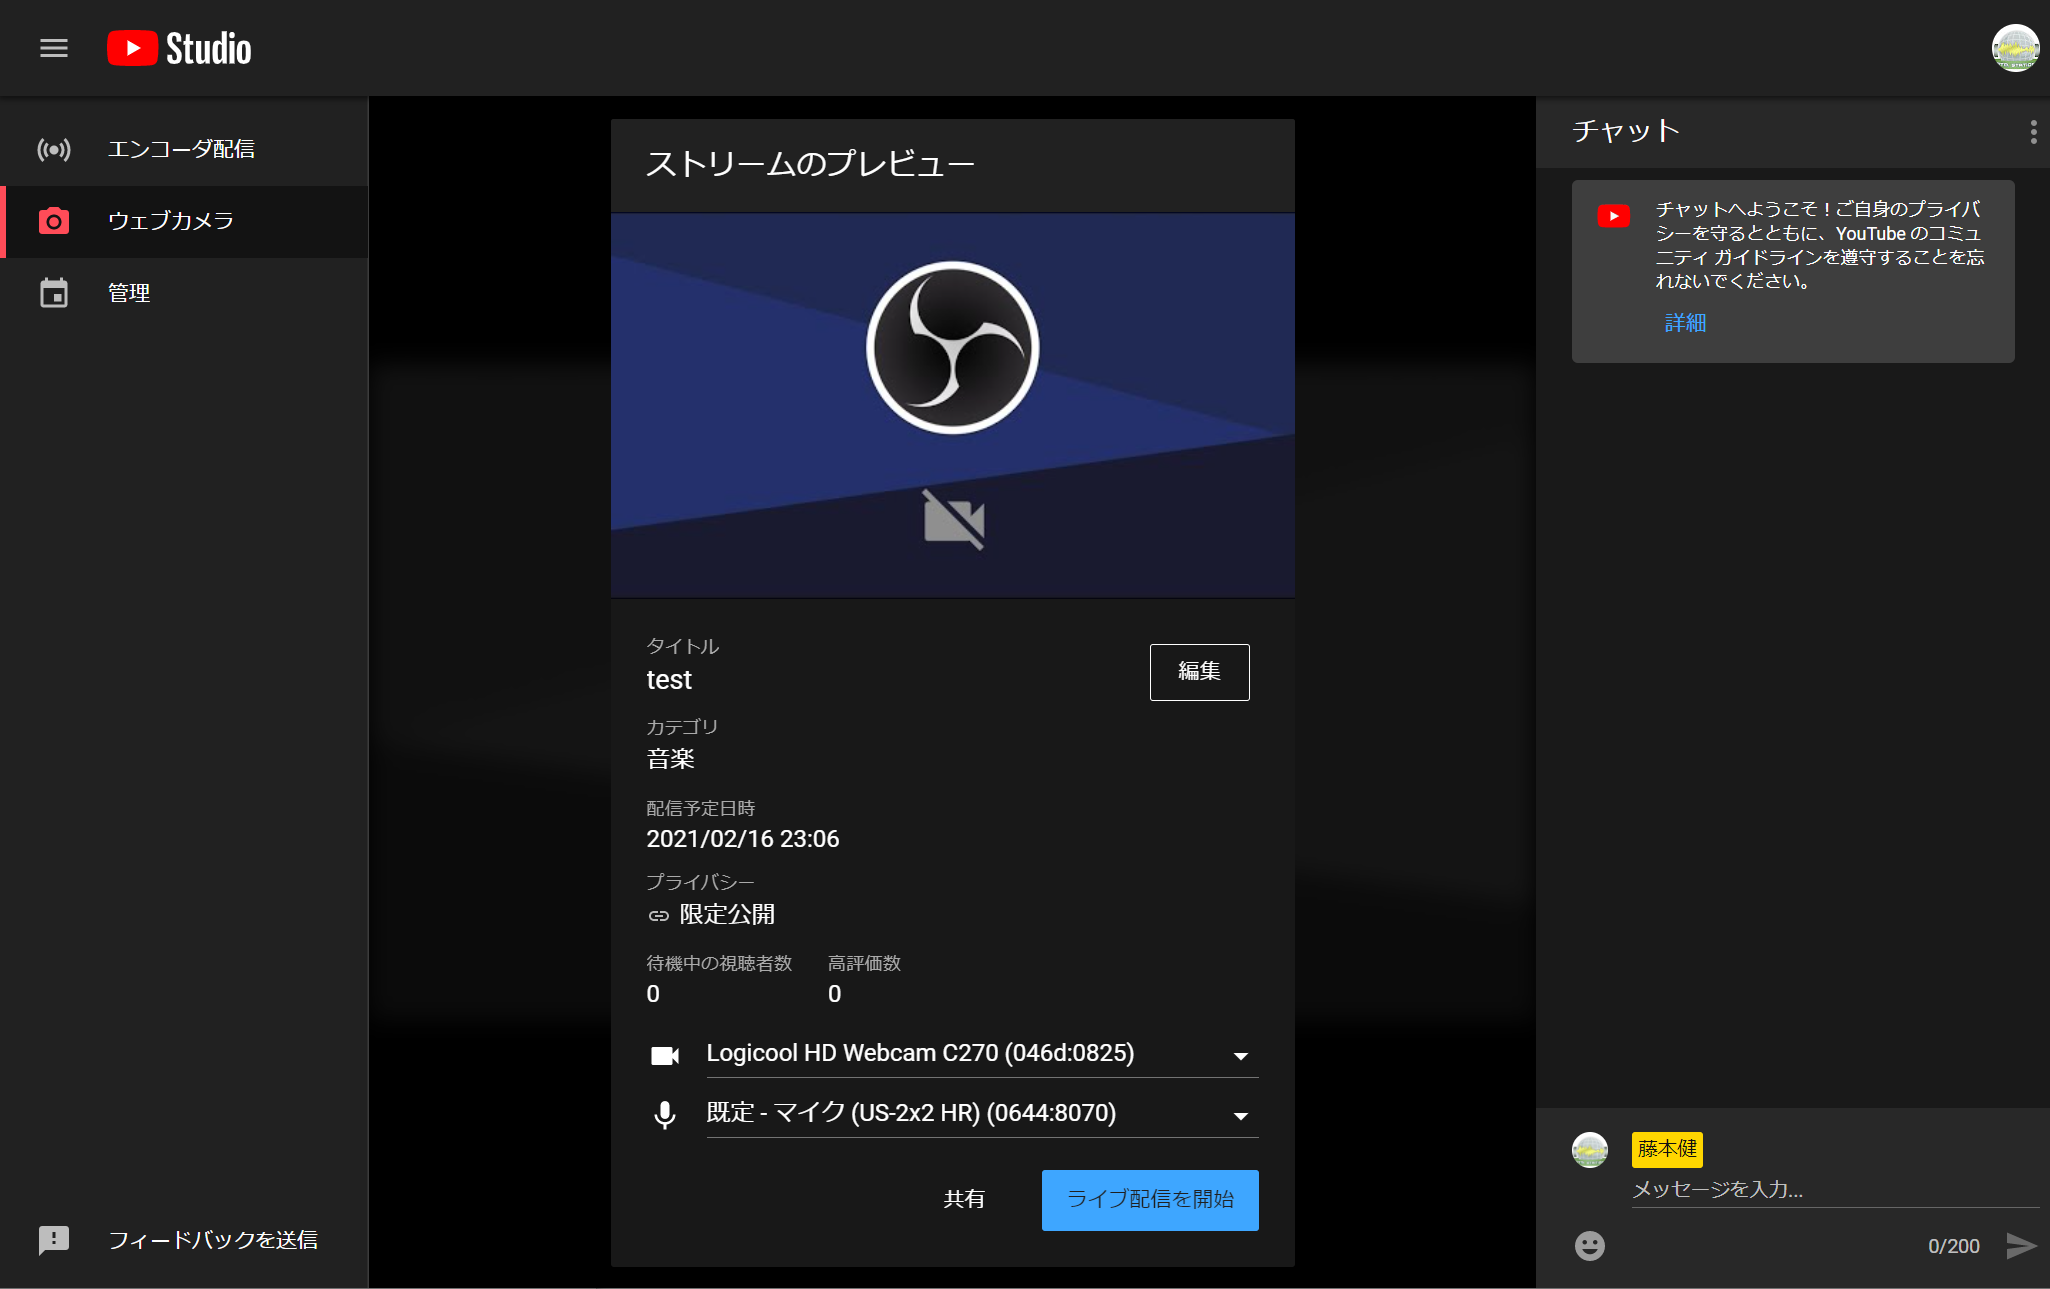The width and height of the screenshot is (2050, 1289).
Task: Click the stream title text test
Action: 669,680
